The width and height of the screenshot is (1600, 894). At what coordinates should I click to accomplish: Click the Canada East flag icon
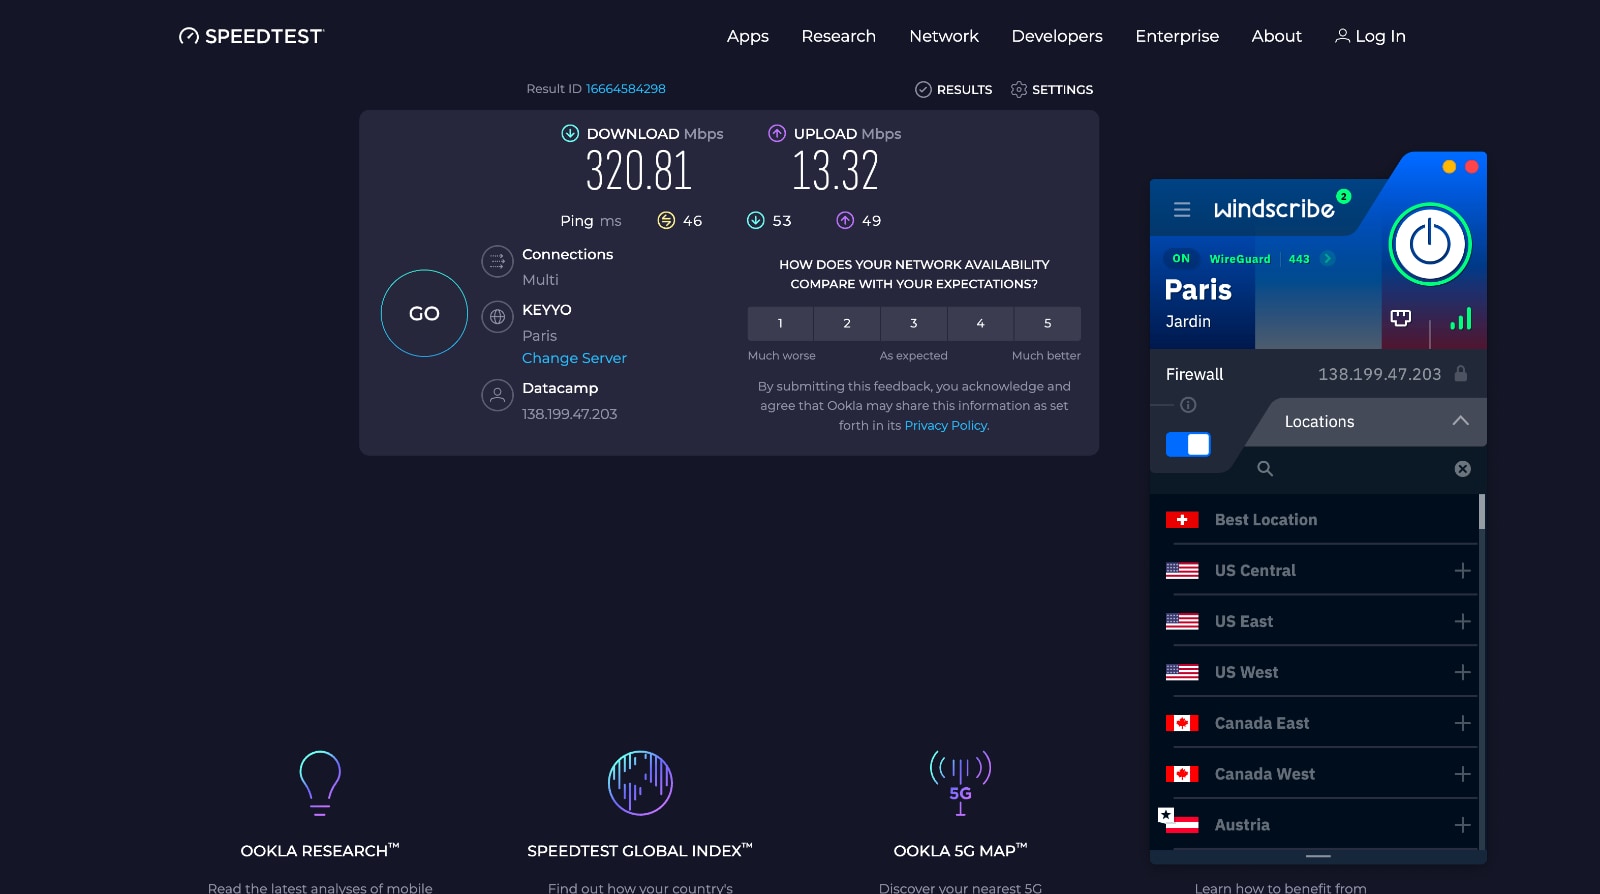click(1182, 723)
